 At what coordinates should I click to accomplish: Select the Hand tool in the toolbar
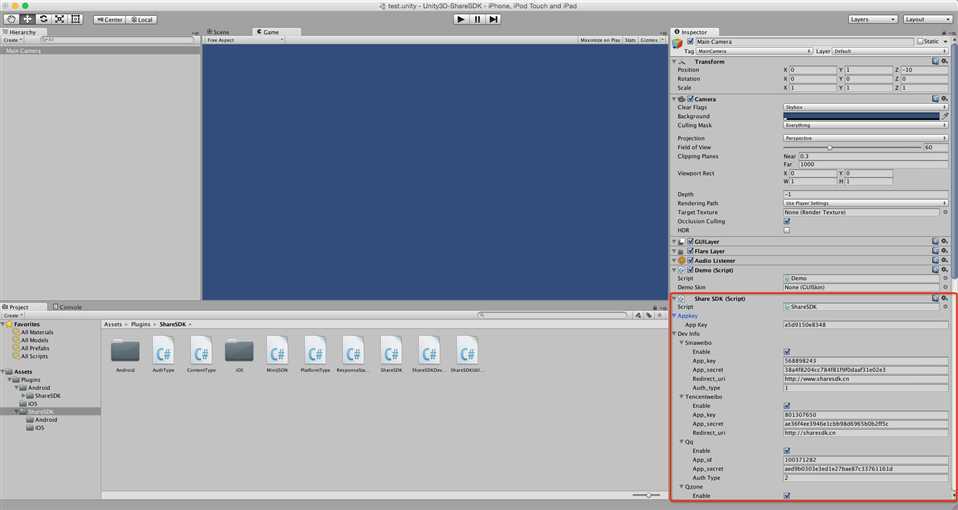point(11,20)
